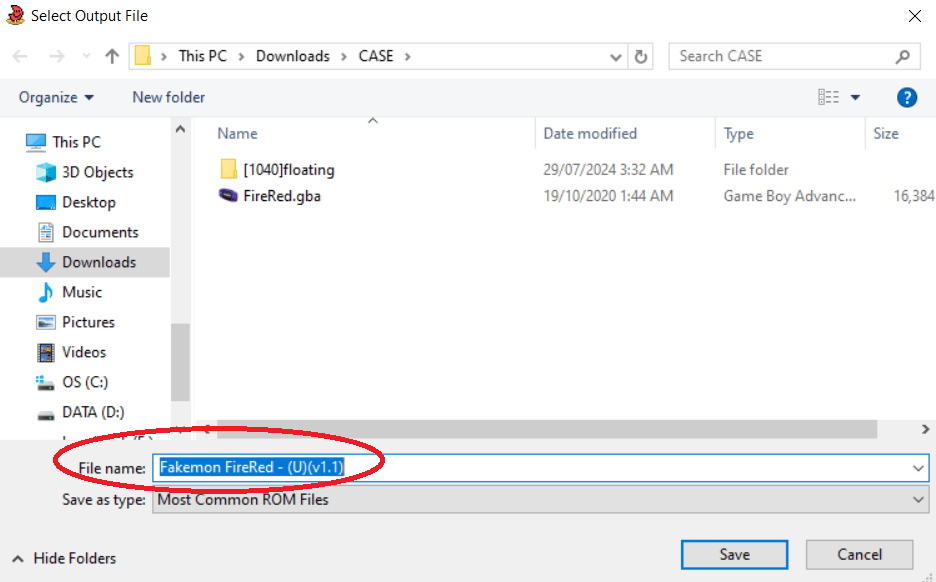Open the Save as type dropdown
Screen dimensions: 936x582
918,499
